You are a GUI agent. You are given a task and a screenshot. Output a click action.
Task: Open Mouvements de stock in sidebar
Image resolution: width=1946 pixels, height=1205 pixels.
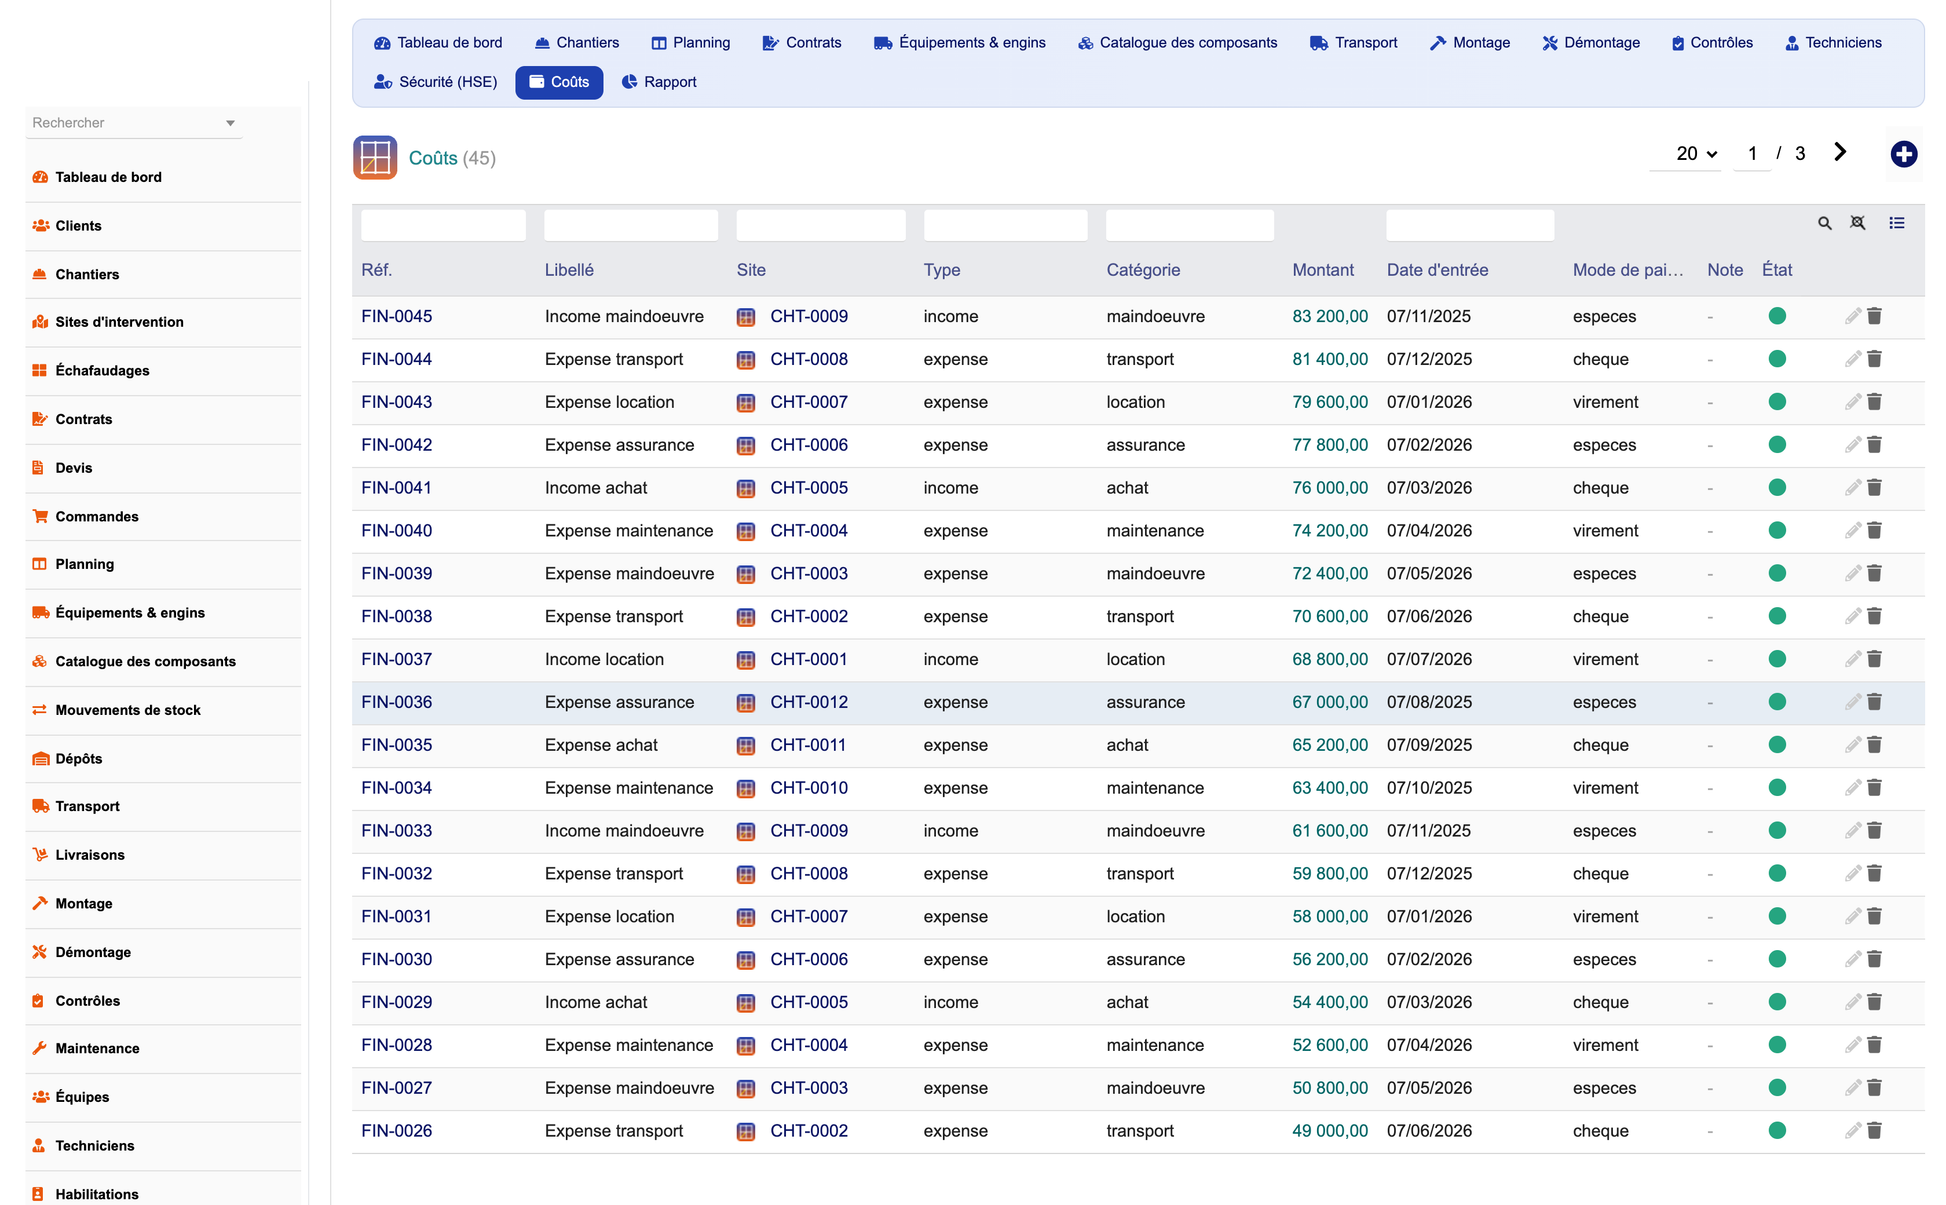pyautogui.click(x=128, y=710)
